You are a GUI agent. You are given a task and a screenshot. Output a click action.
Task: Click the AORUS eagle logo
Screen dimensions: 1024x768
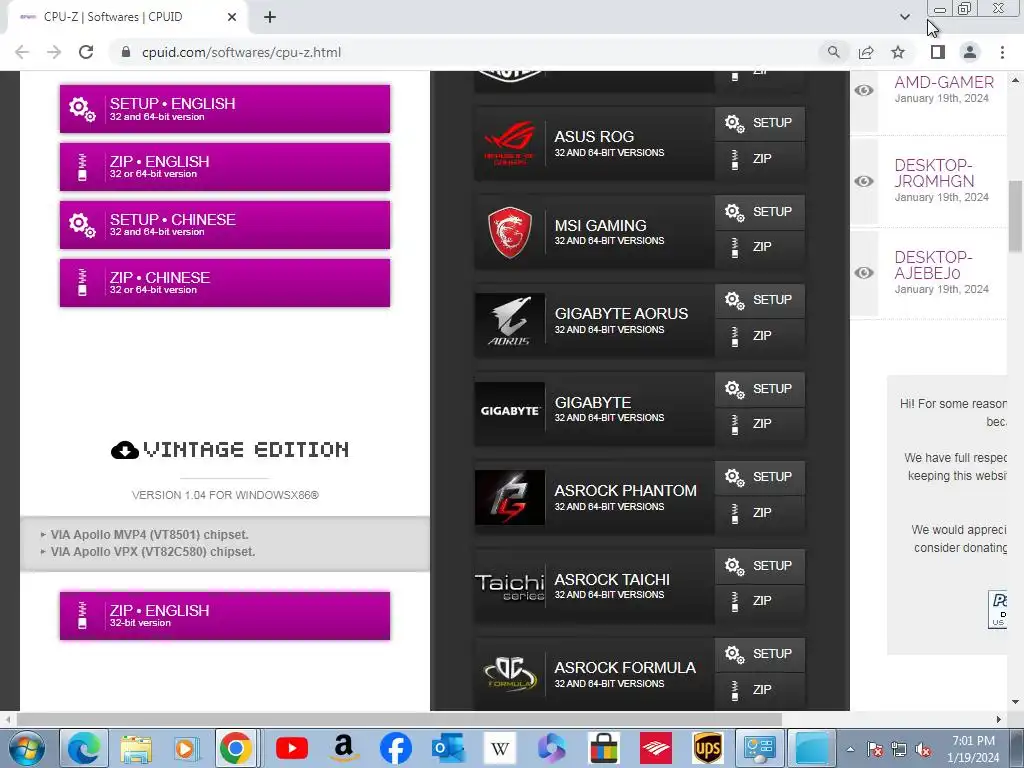(509, 321)
